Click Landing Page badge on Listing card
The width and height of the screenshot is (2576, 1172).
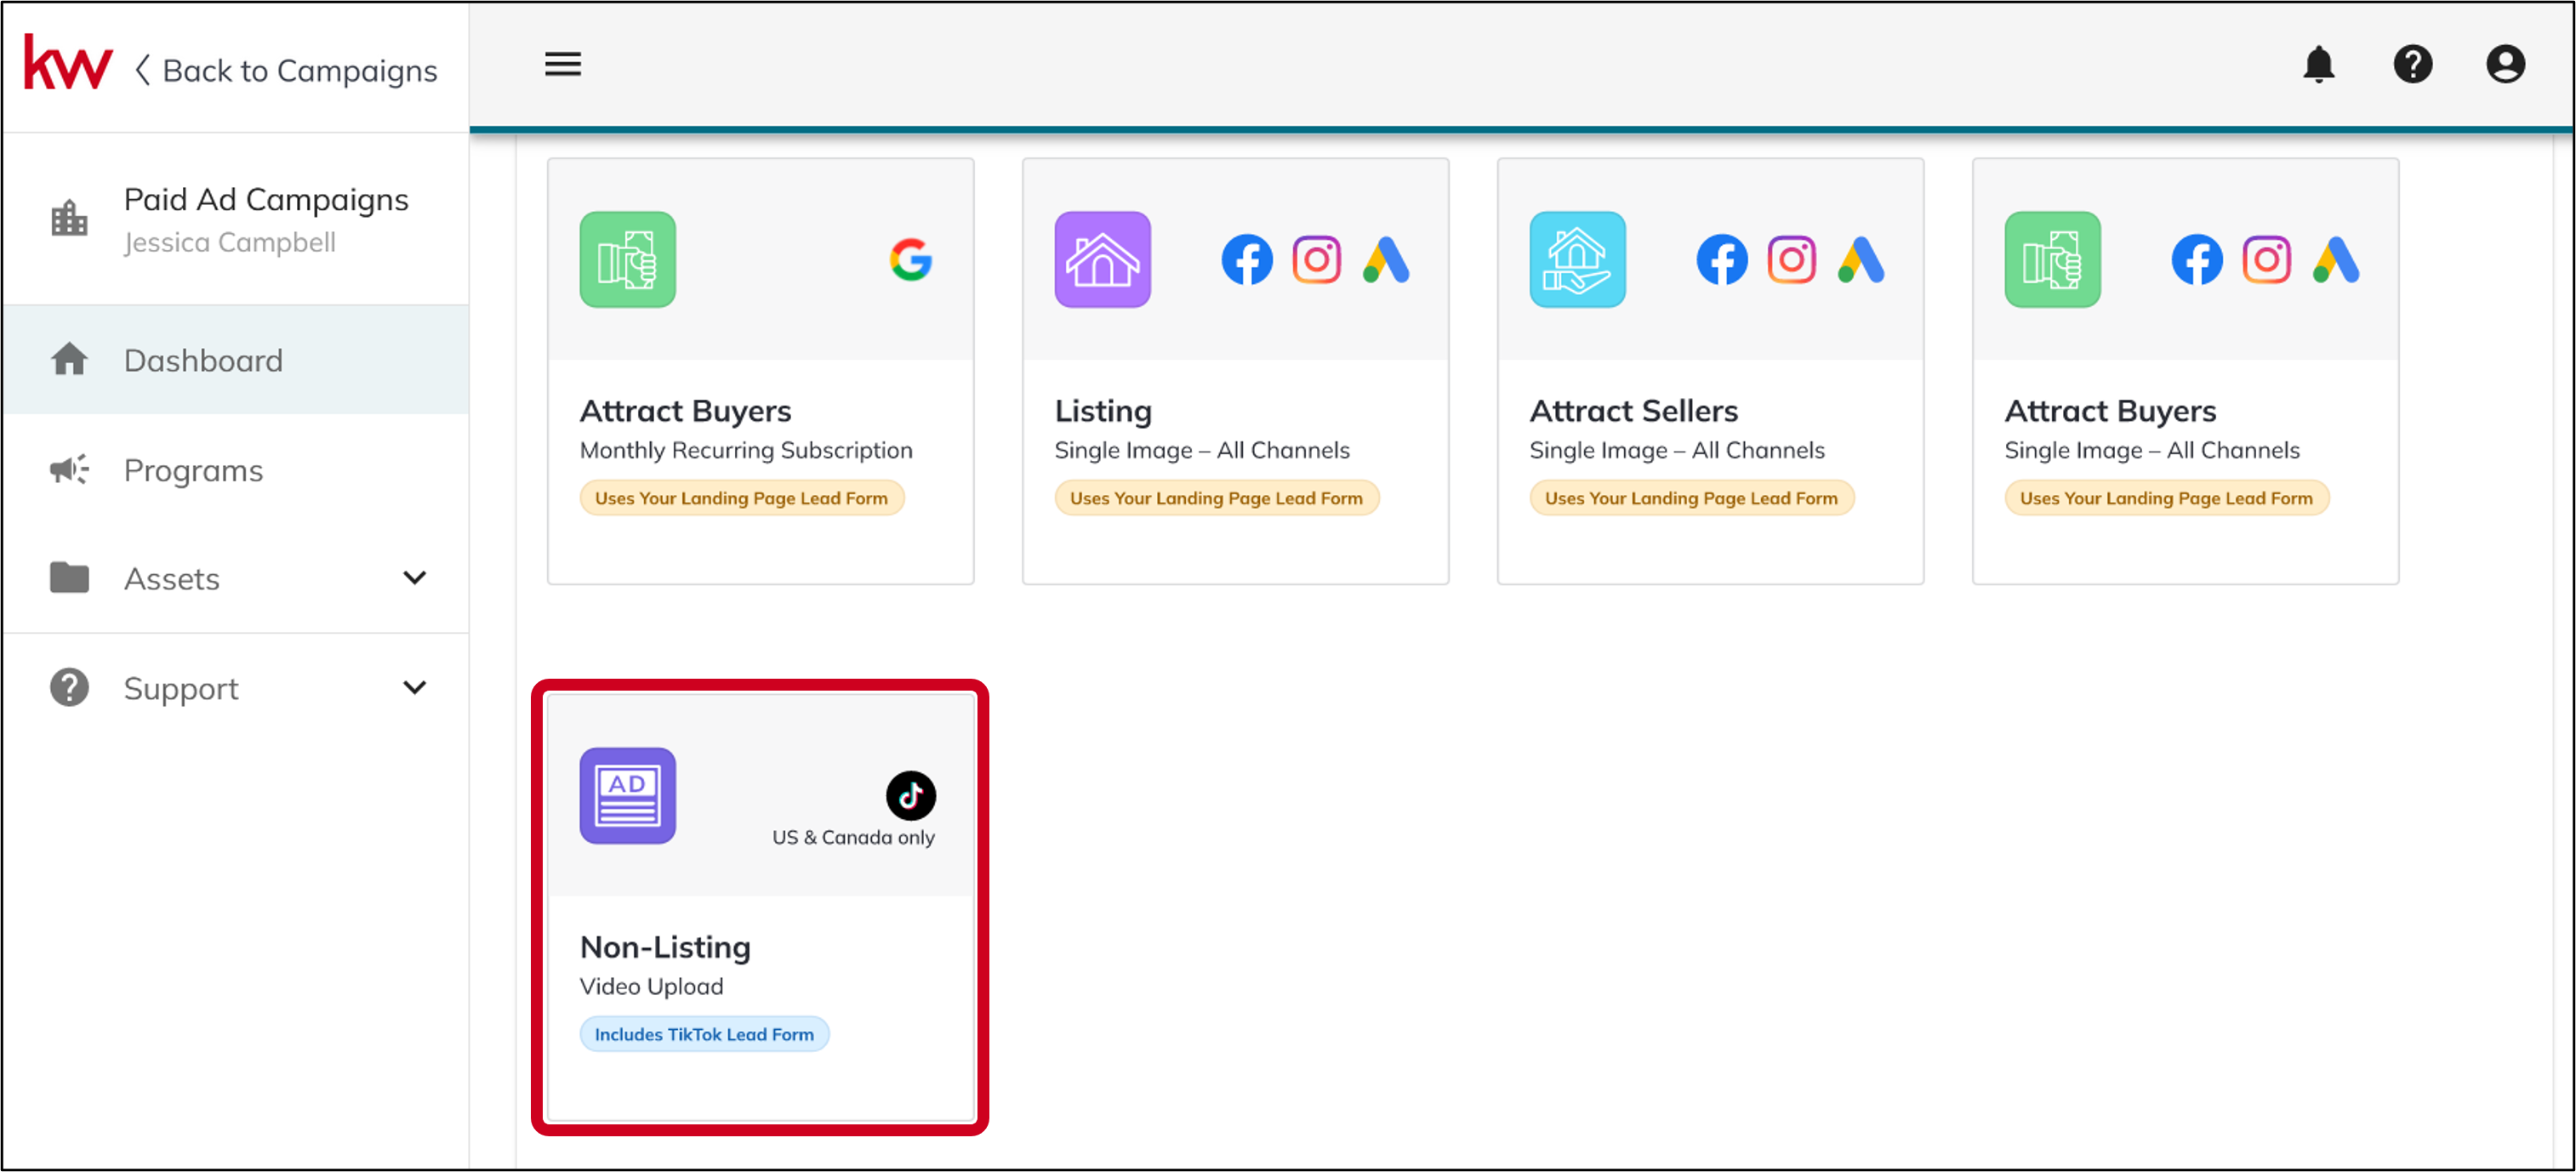pos(1217,498)
